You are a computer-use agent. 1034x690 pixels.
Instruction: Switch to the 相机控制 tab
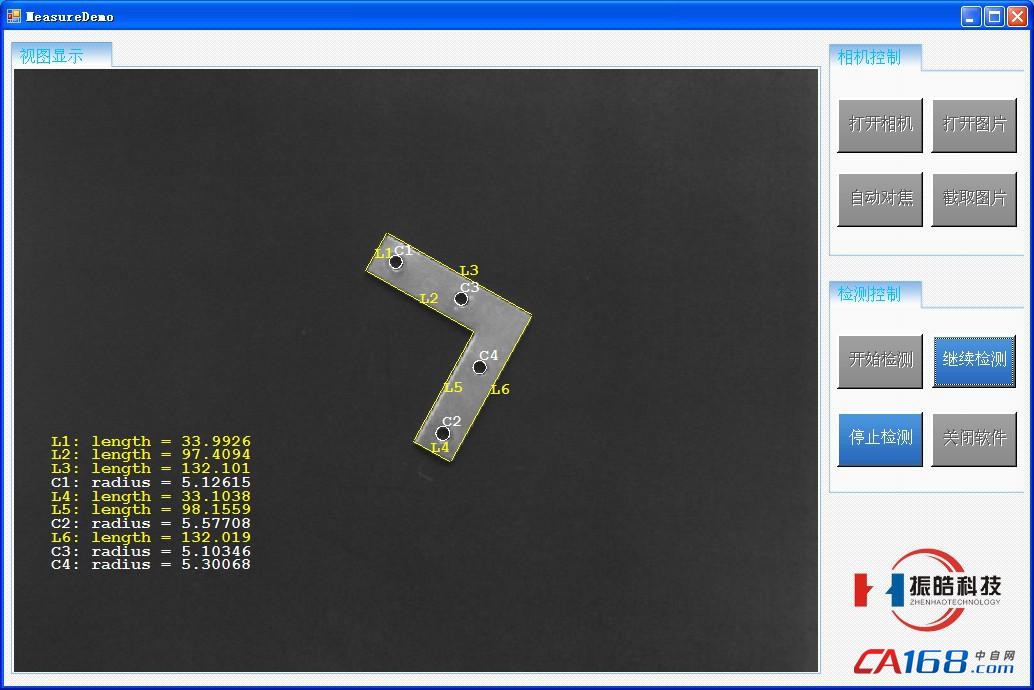[874, 57]
